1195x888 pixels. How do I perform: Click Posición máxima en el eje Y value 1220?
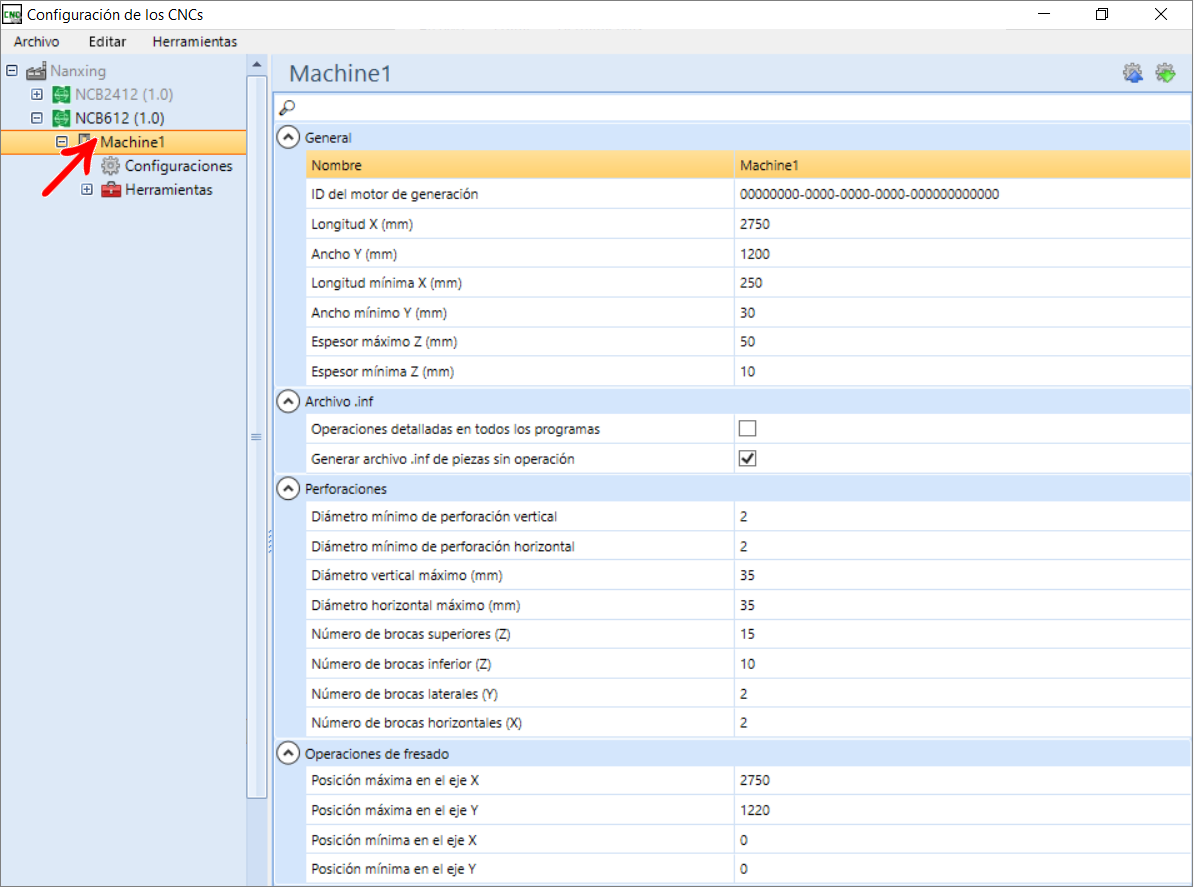(962, 810)
